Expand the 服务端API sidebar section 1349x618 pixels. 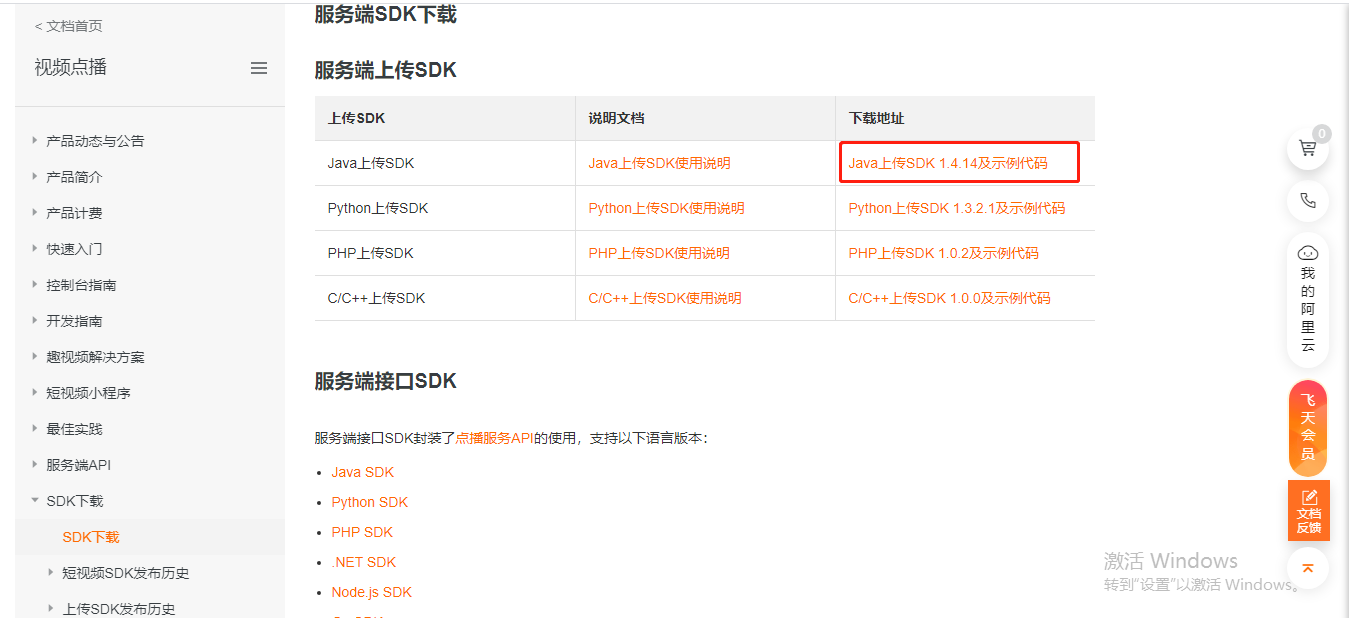78,465
